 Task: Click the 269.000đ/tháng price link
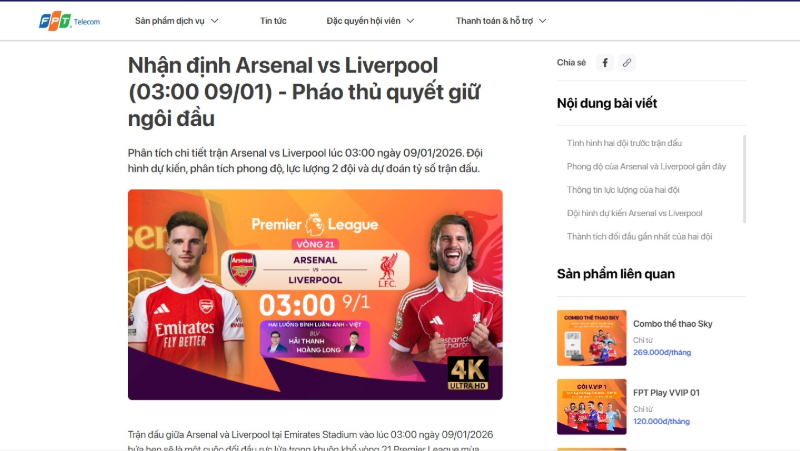coord(662,353)
